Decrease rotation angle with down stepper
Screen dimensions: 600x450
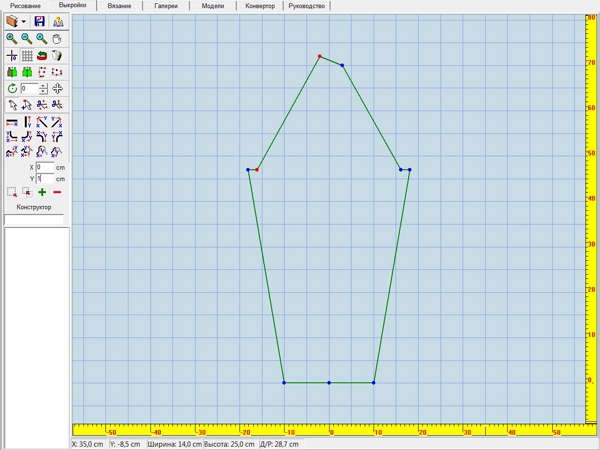[43, 91]
